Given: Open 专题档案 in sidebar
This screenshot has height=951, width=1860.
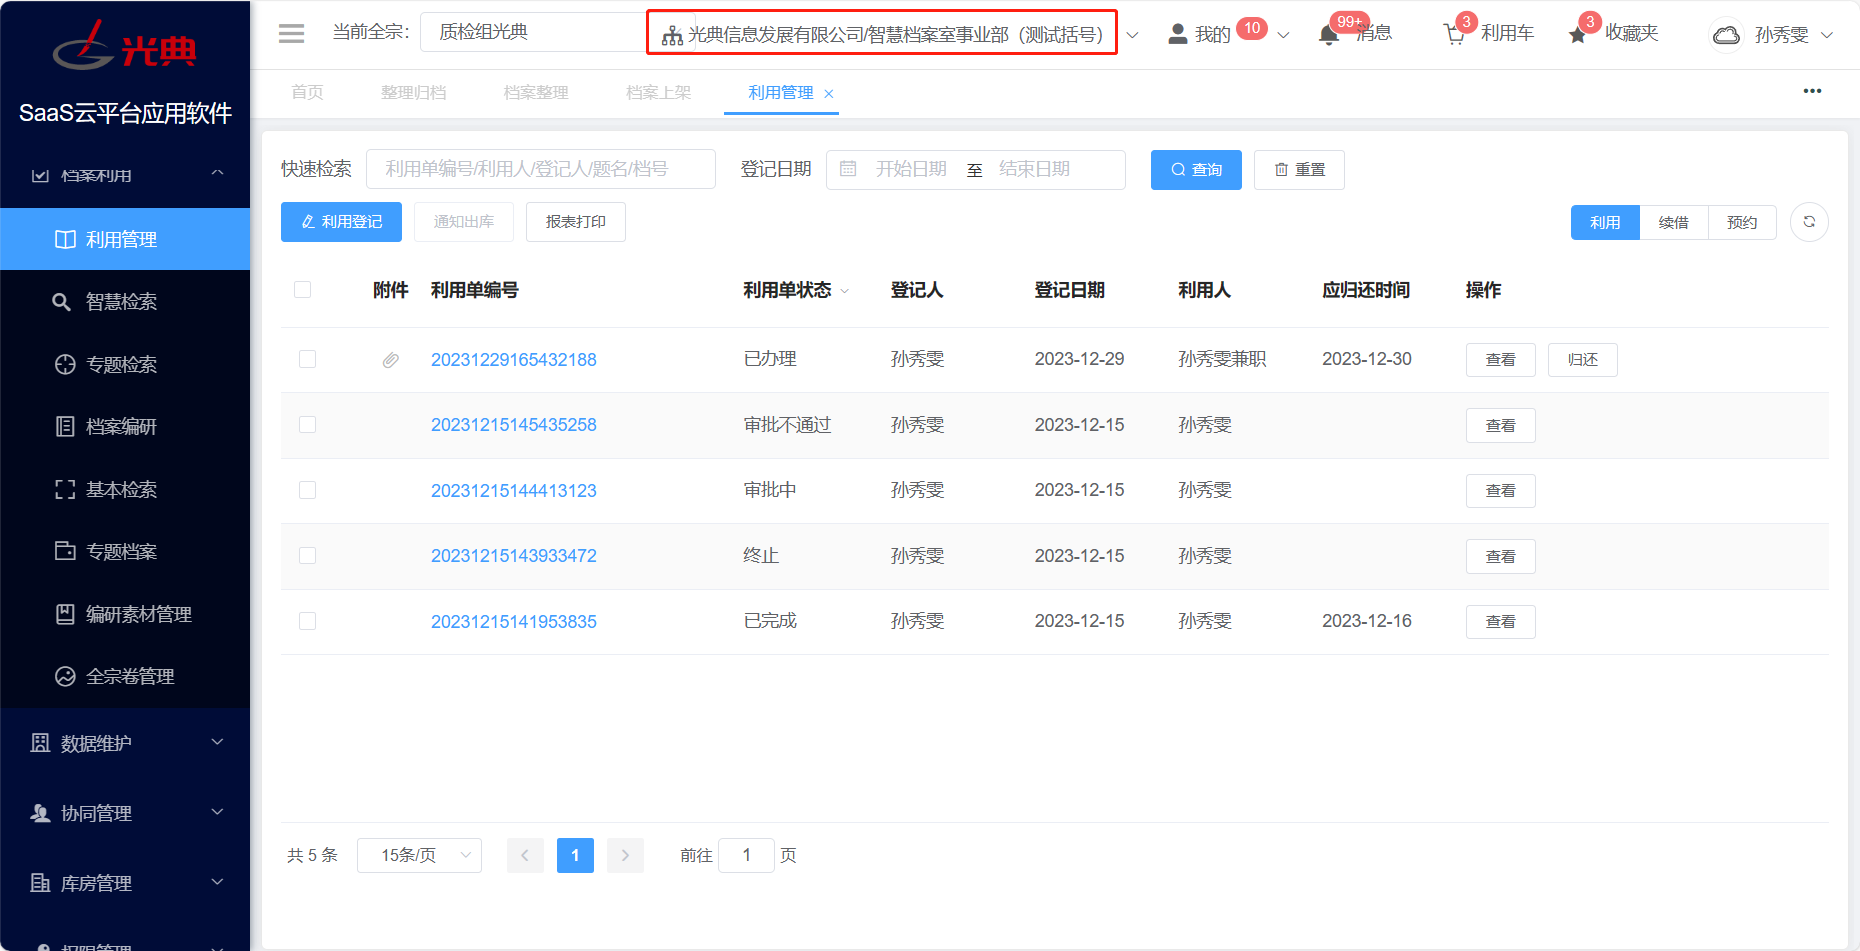Looking at the screenshot, I should pyautogui.click(x=125, y=552).
